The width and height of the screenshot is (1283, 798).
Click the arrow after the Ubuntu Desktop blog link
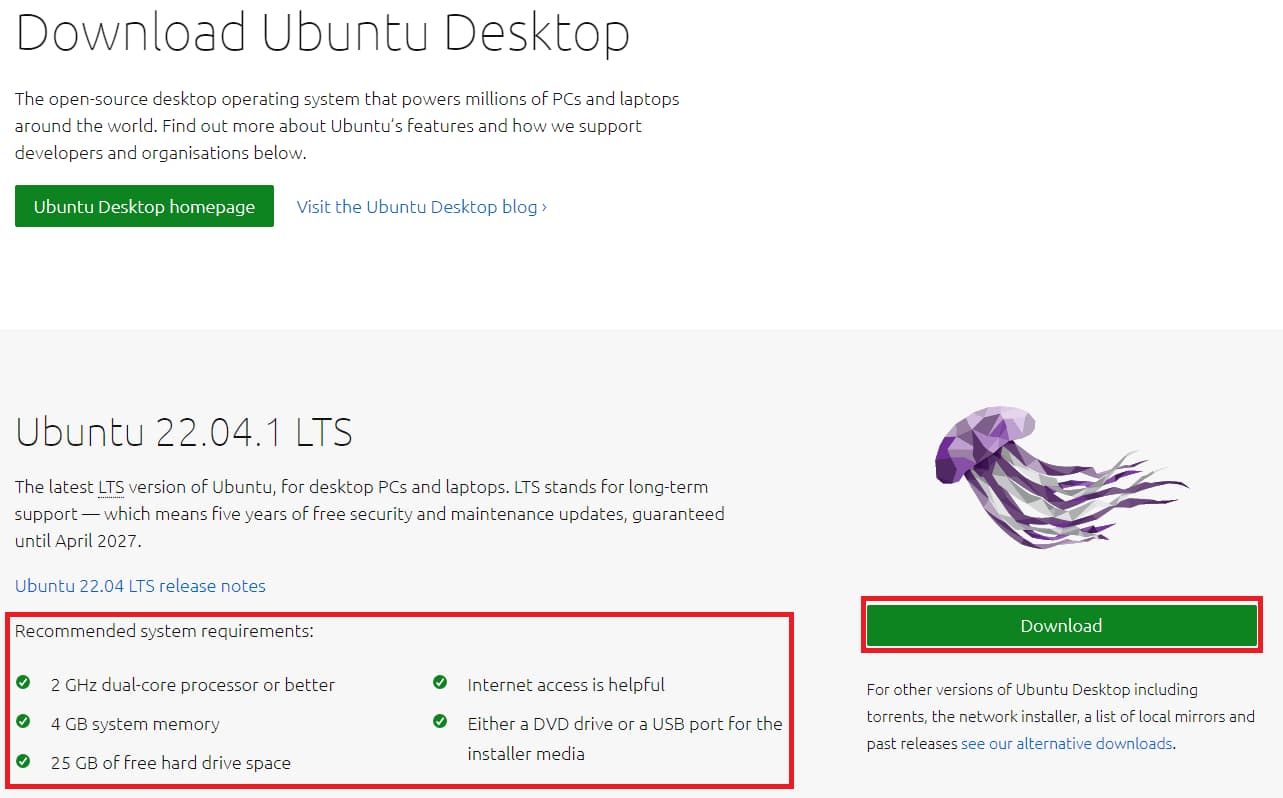click(543, 206)
